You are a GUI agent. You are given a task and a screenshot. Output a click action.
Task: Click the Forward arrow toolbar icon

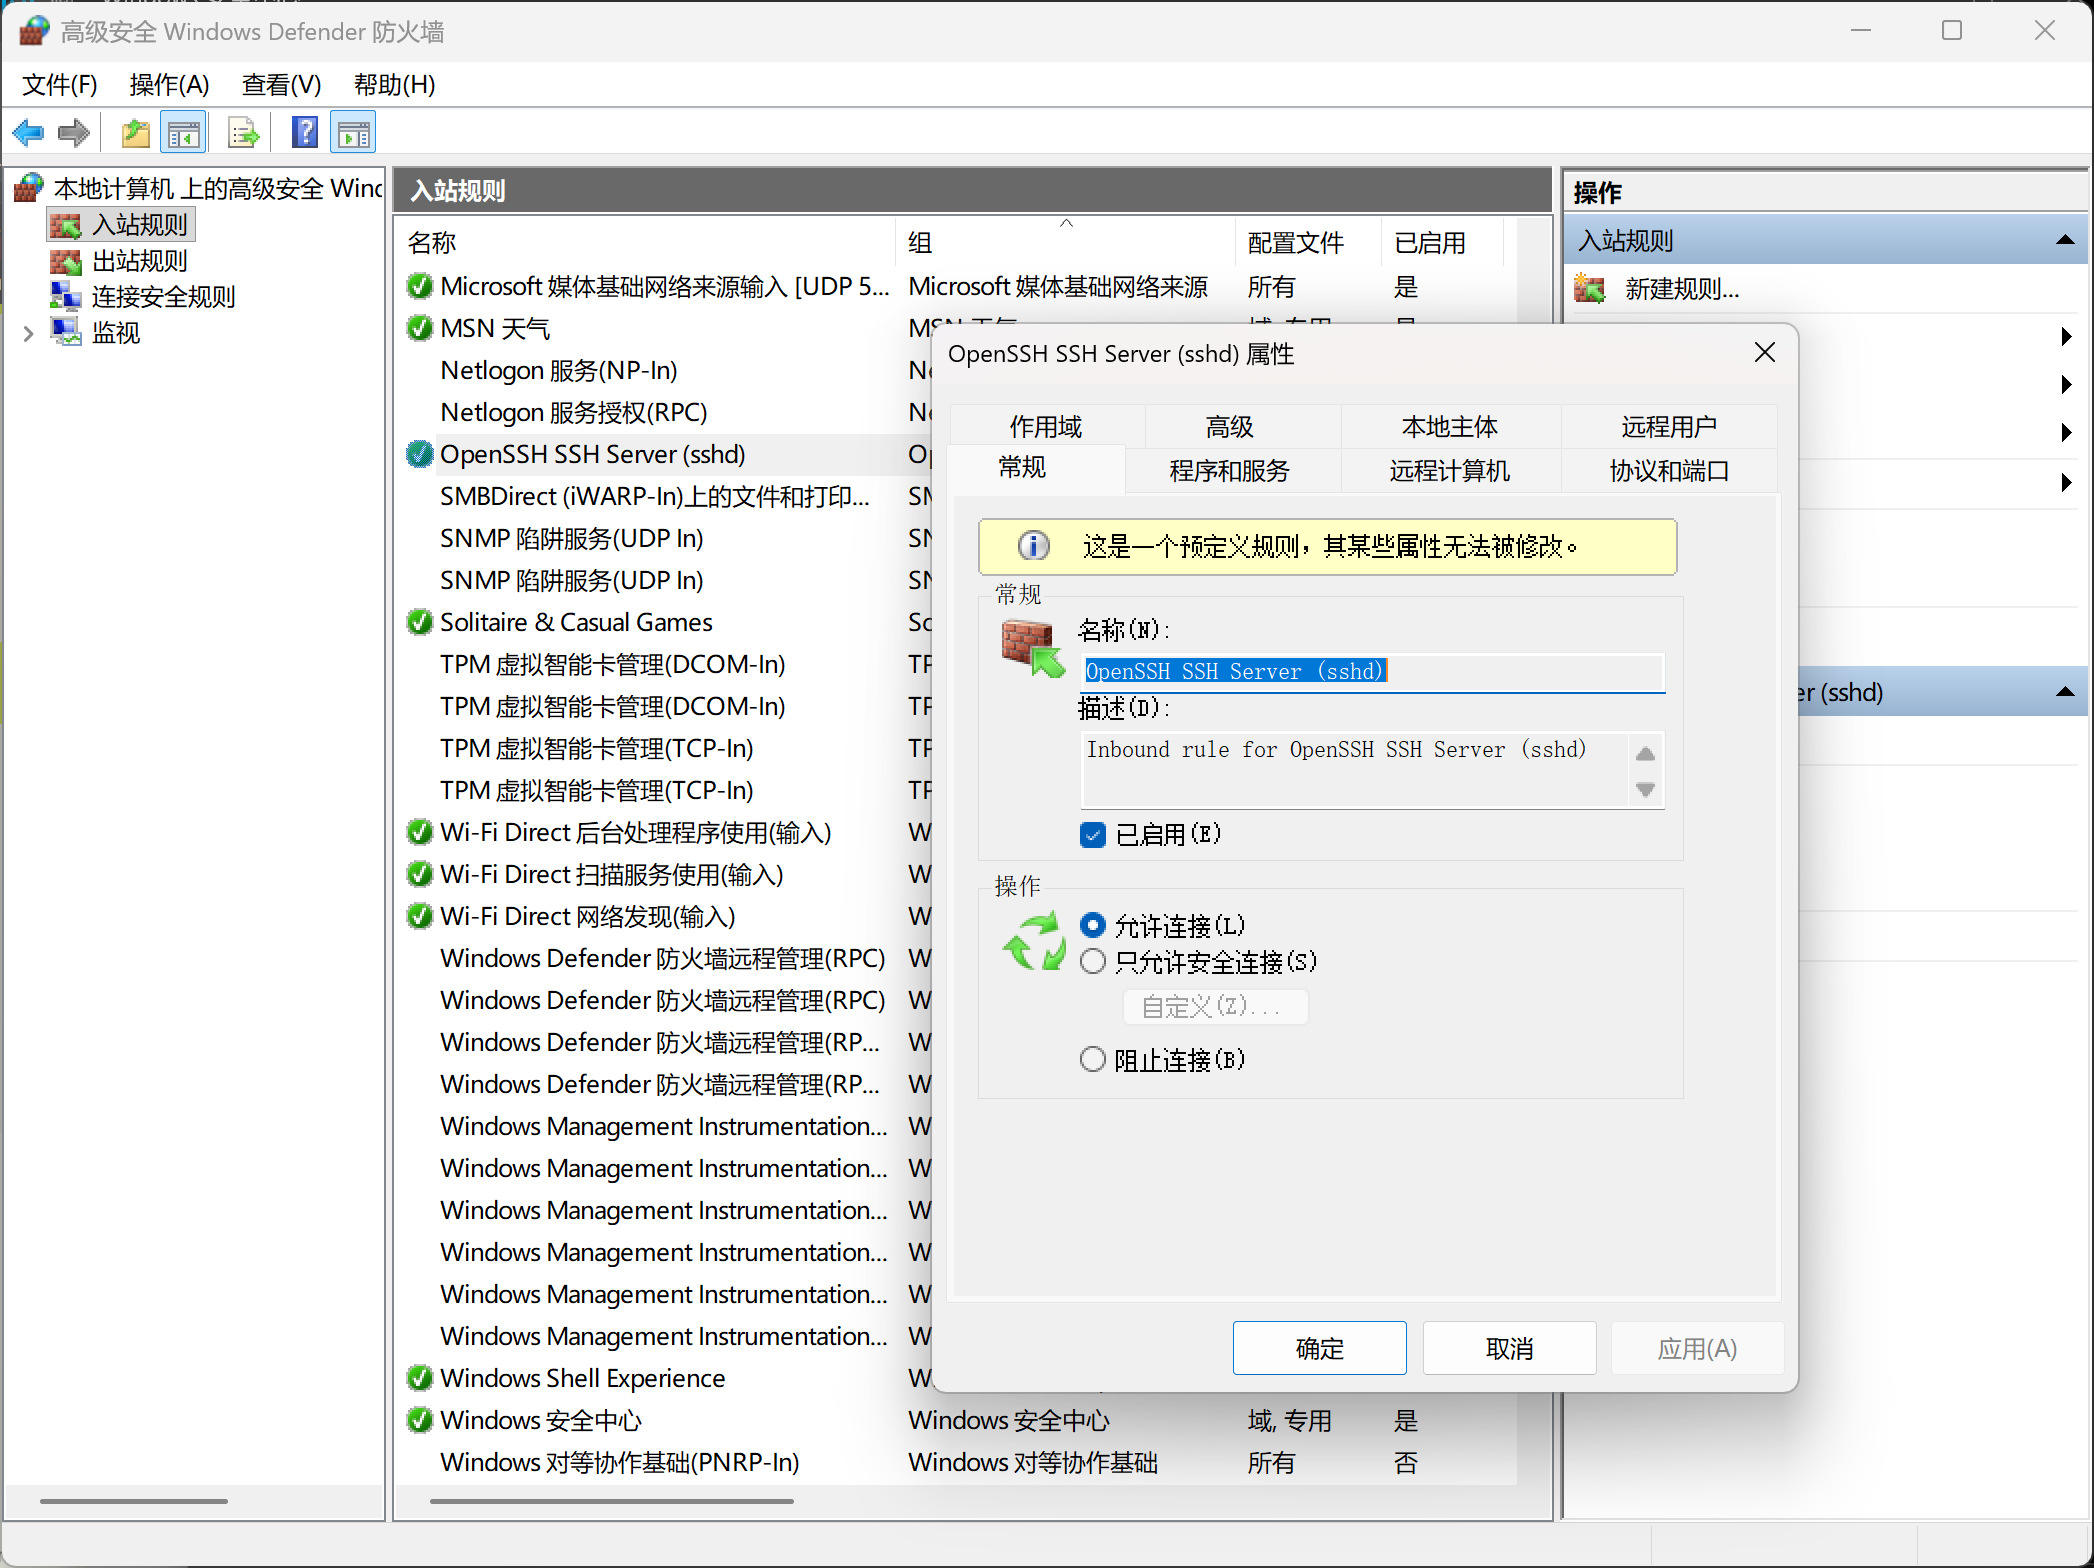(x=74, y=133)
